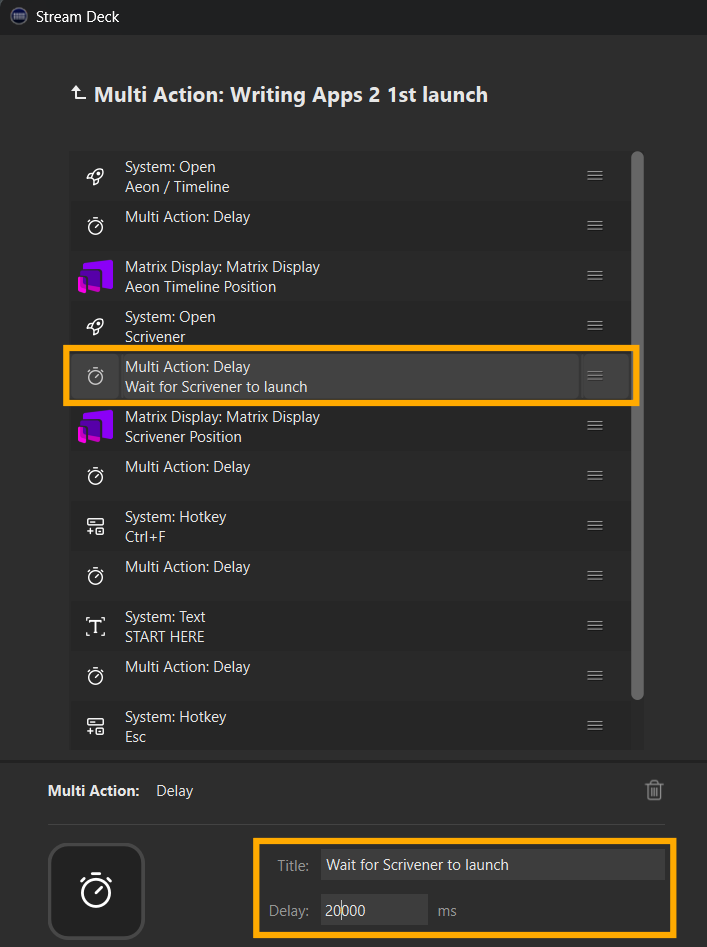This screenshot has width=707, height=947.
Task: Select the Wait for Scrivener to launch delay
Action: pos(350,376)
